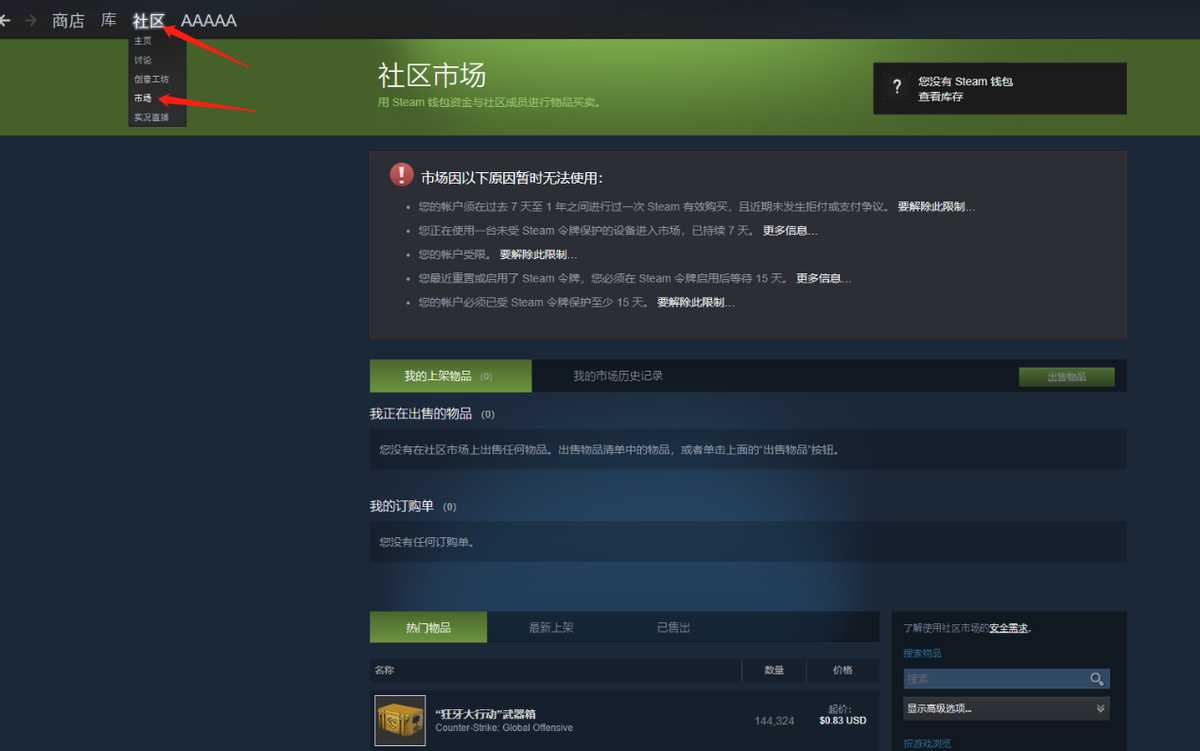Screen dimensions: 1200x751
Task: Open the 商店 menu
Action: click(68, 20)
